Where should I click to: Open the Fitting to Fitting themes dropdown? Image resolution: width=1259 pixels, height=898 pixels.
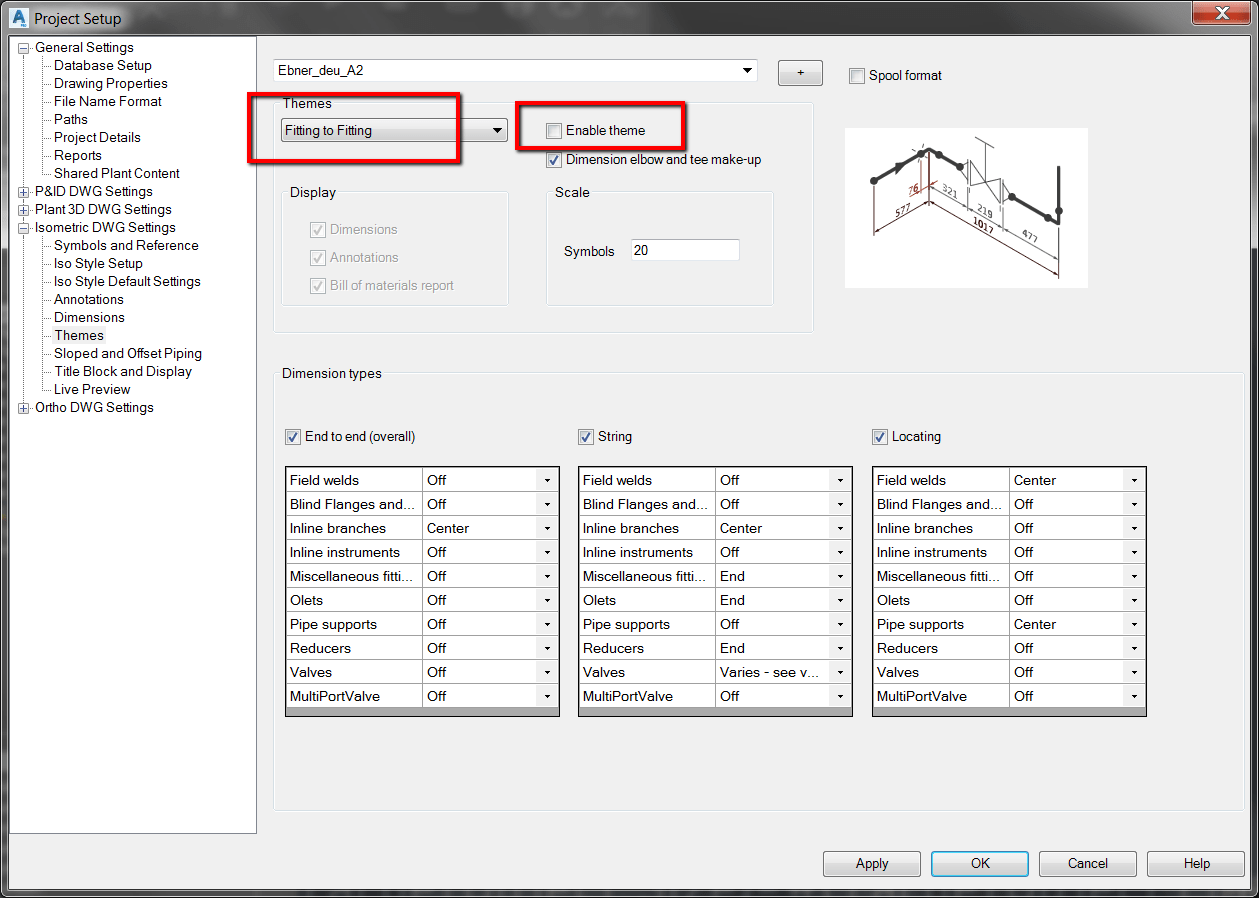(x=497, y=131)
